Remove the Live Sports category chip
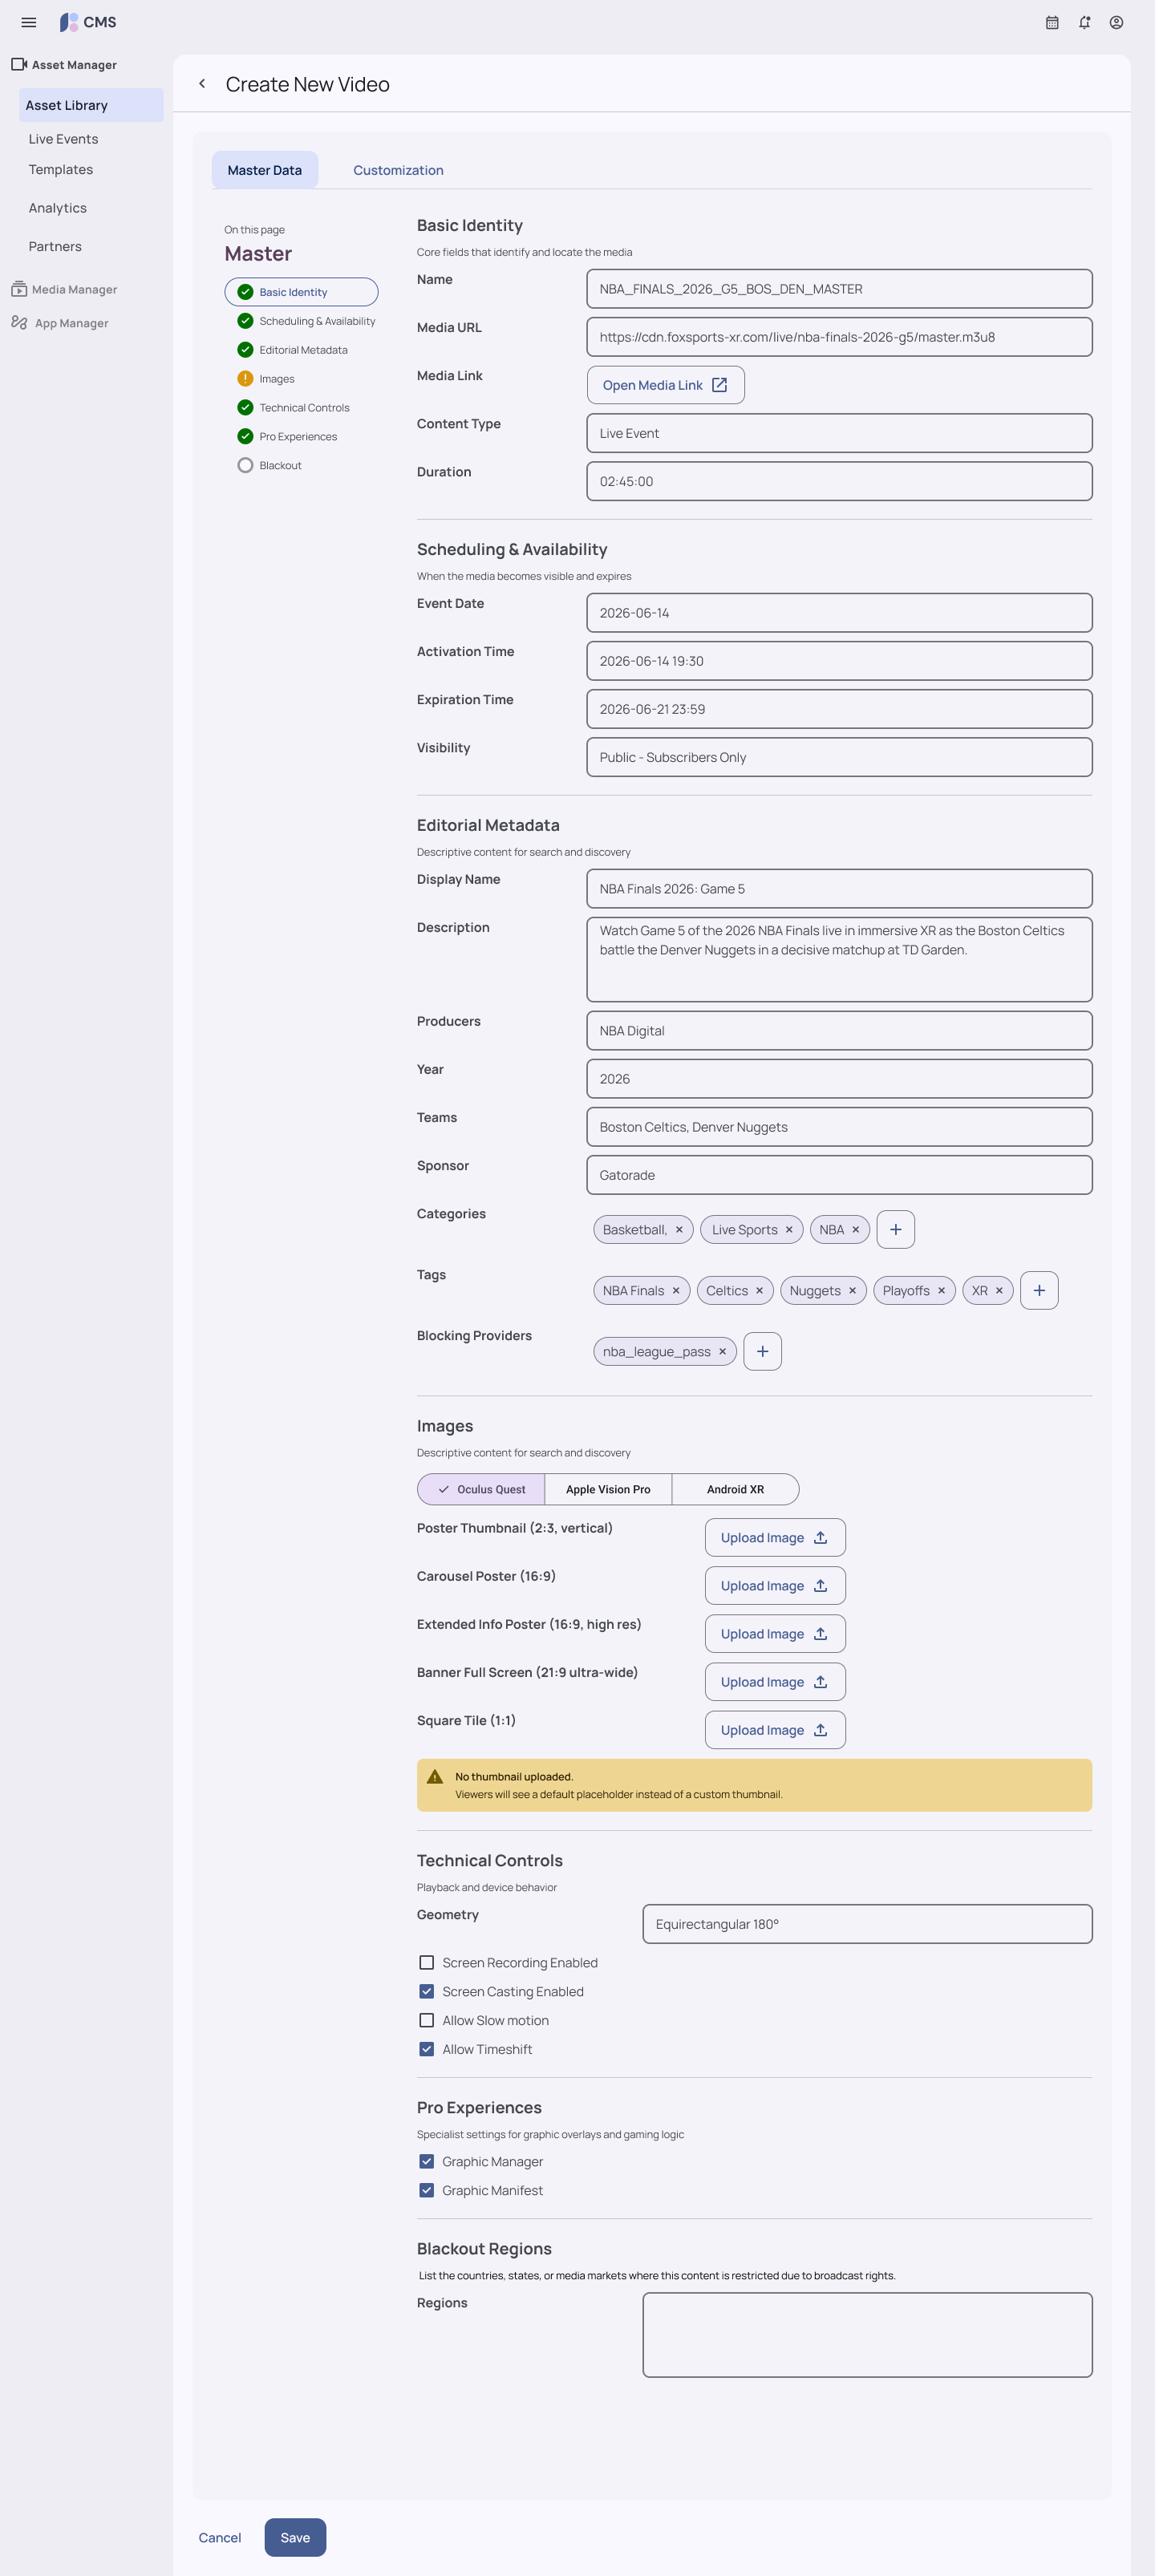Screen dimensions: 1155x2576 pos(789,1229)
